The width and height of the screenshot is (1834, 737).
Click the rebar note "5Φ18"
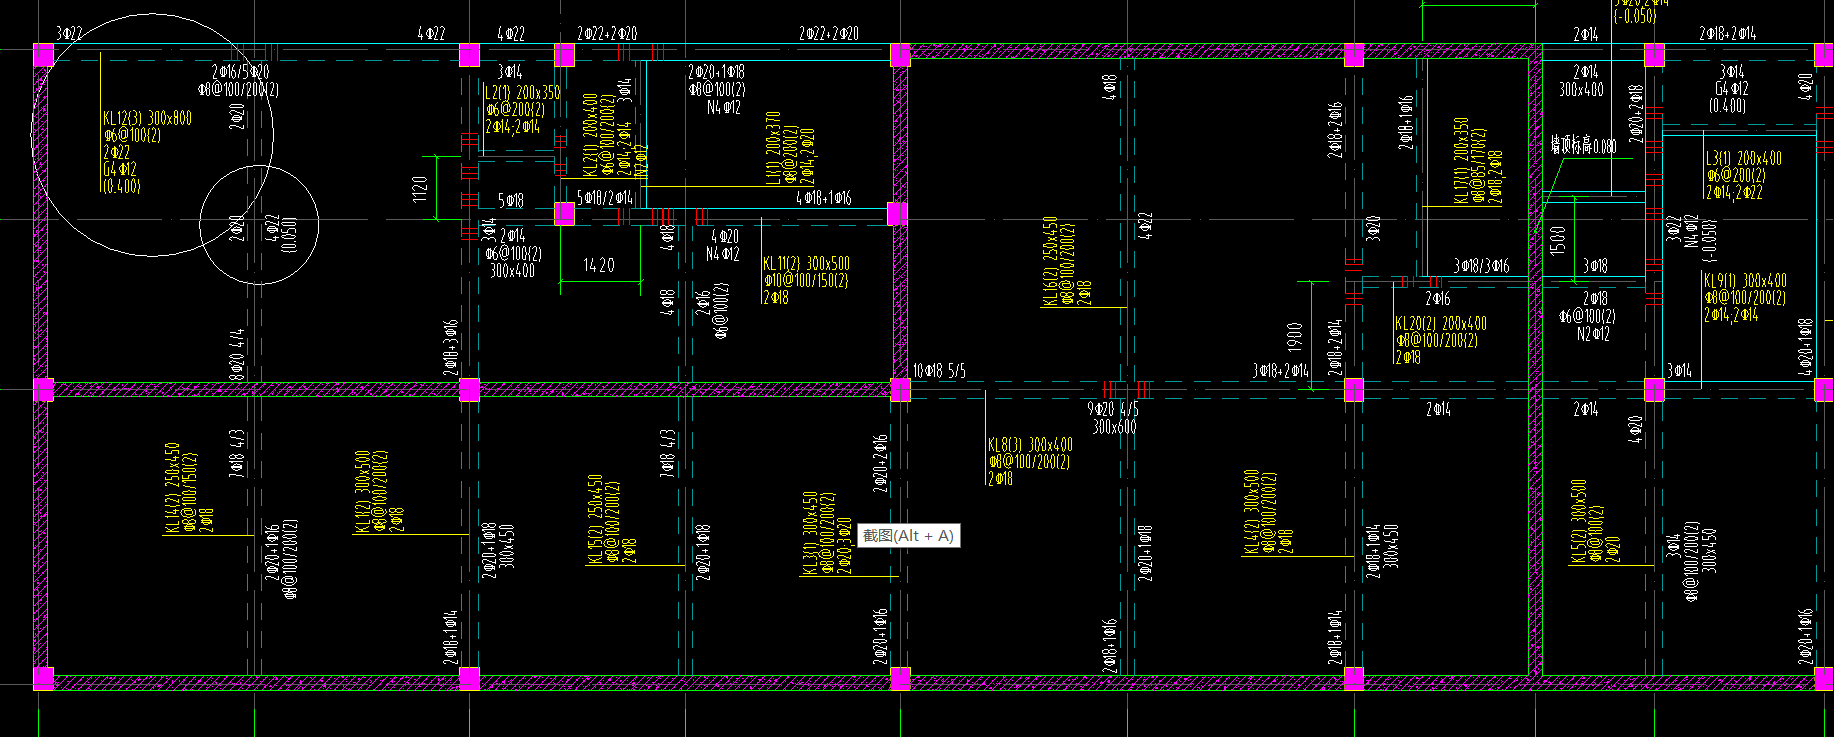511,201
